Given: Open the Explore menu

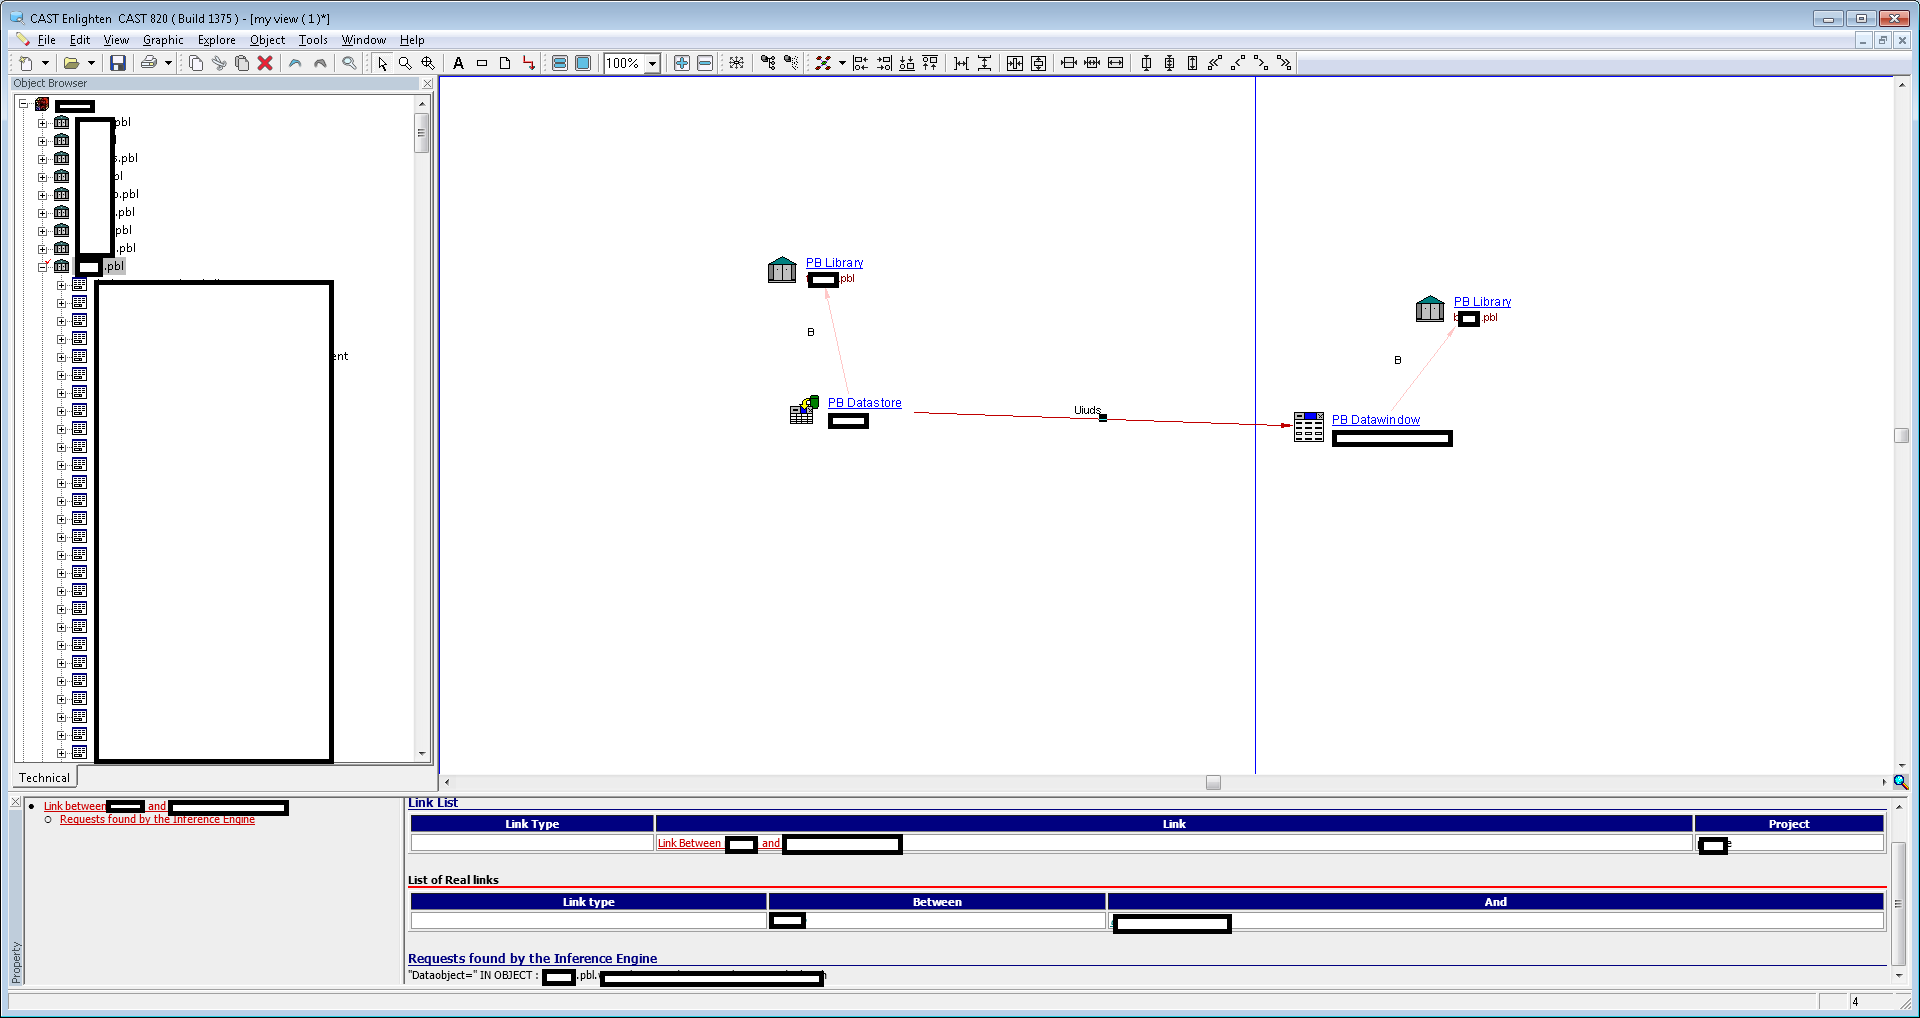Looking at the screenshot, I should pyautogui.click(x=216, y=40).
